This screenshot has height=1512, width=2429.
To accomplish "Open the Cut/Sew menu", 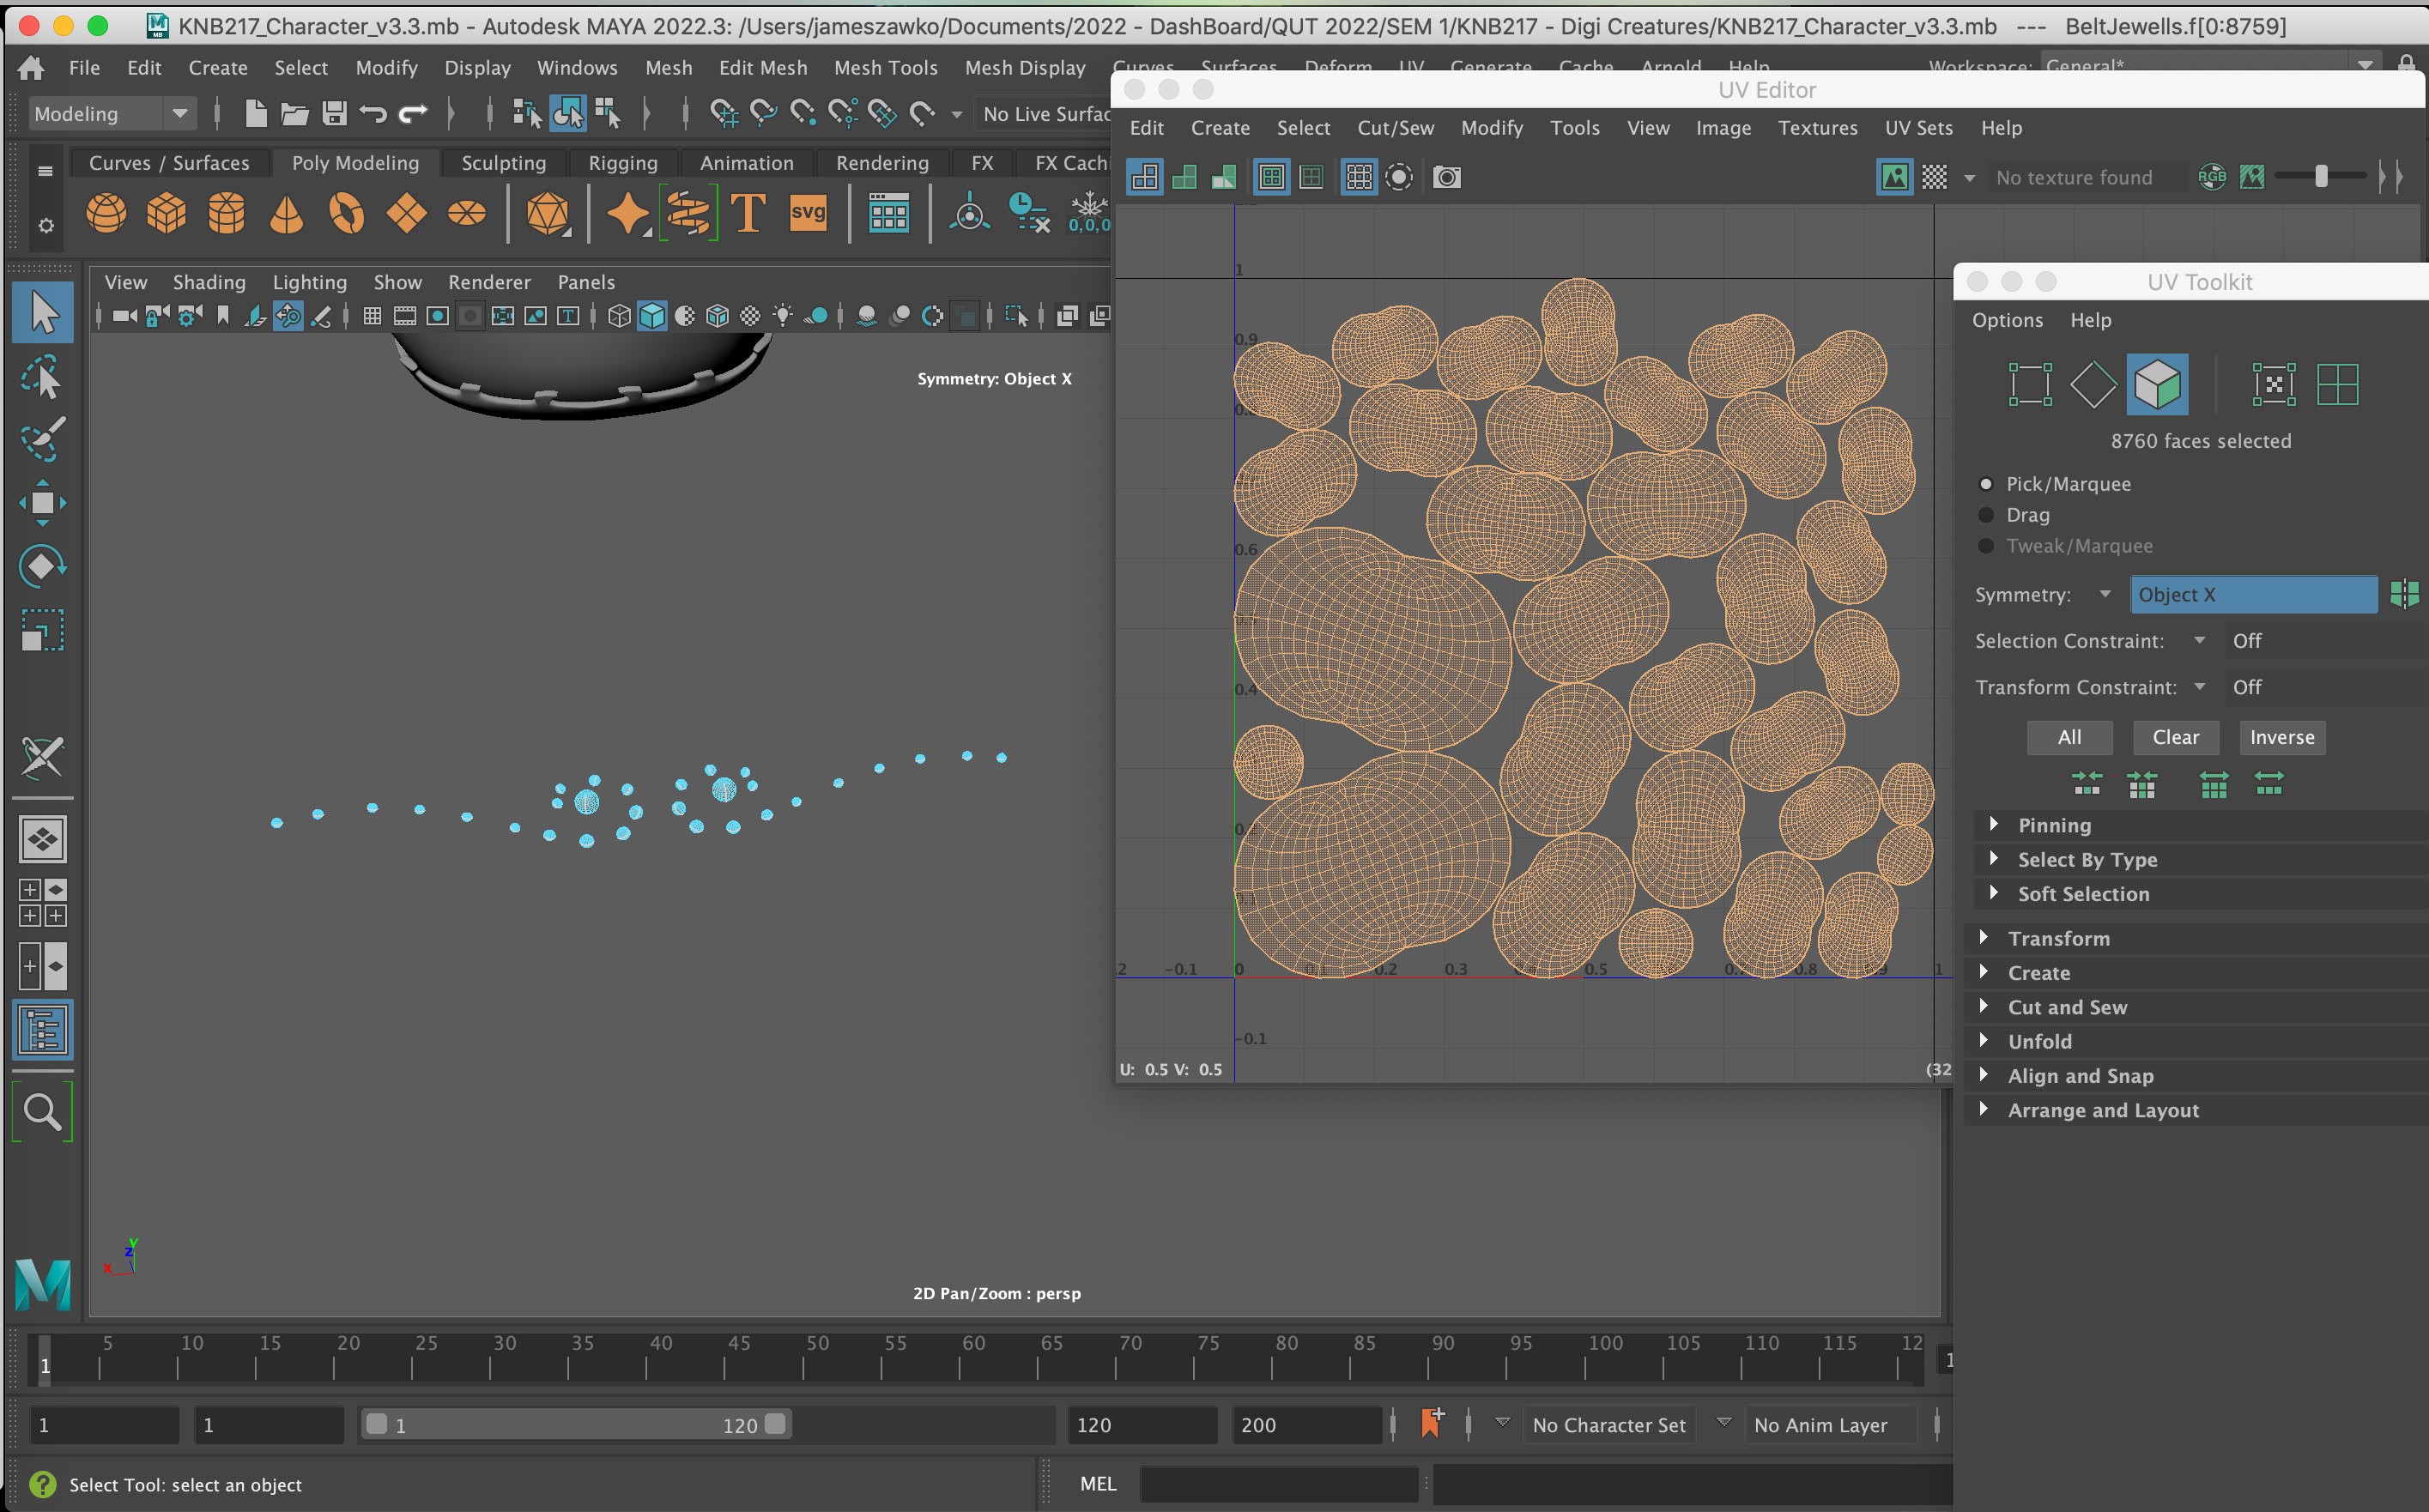I will point(1394,128).
